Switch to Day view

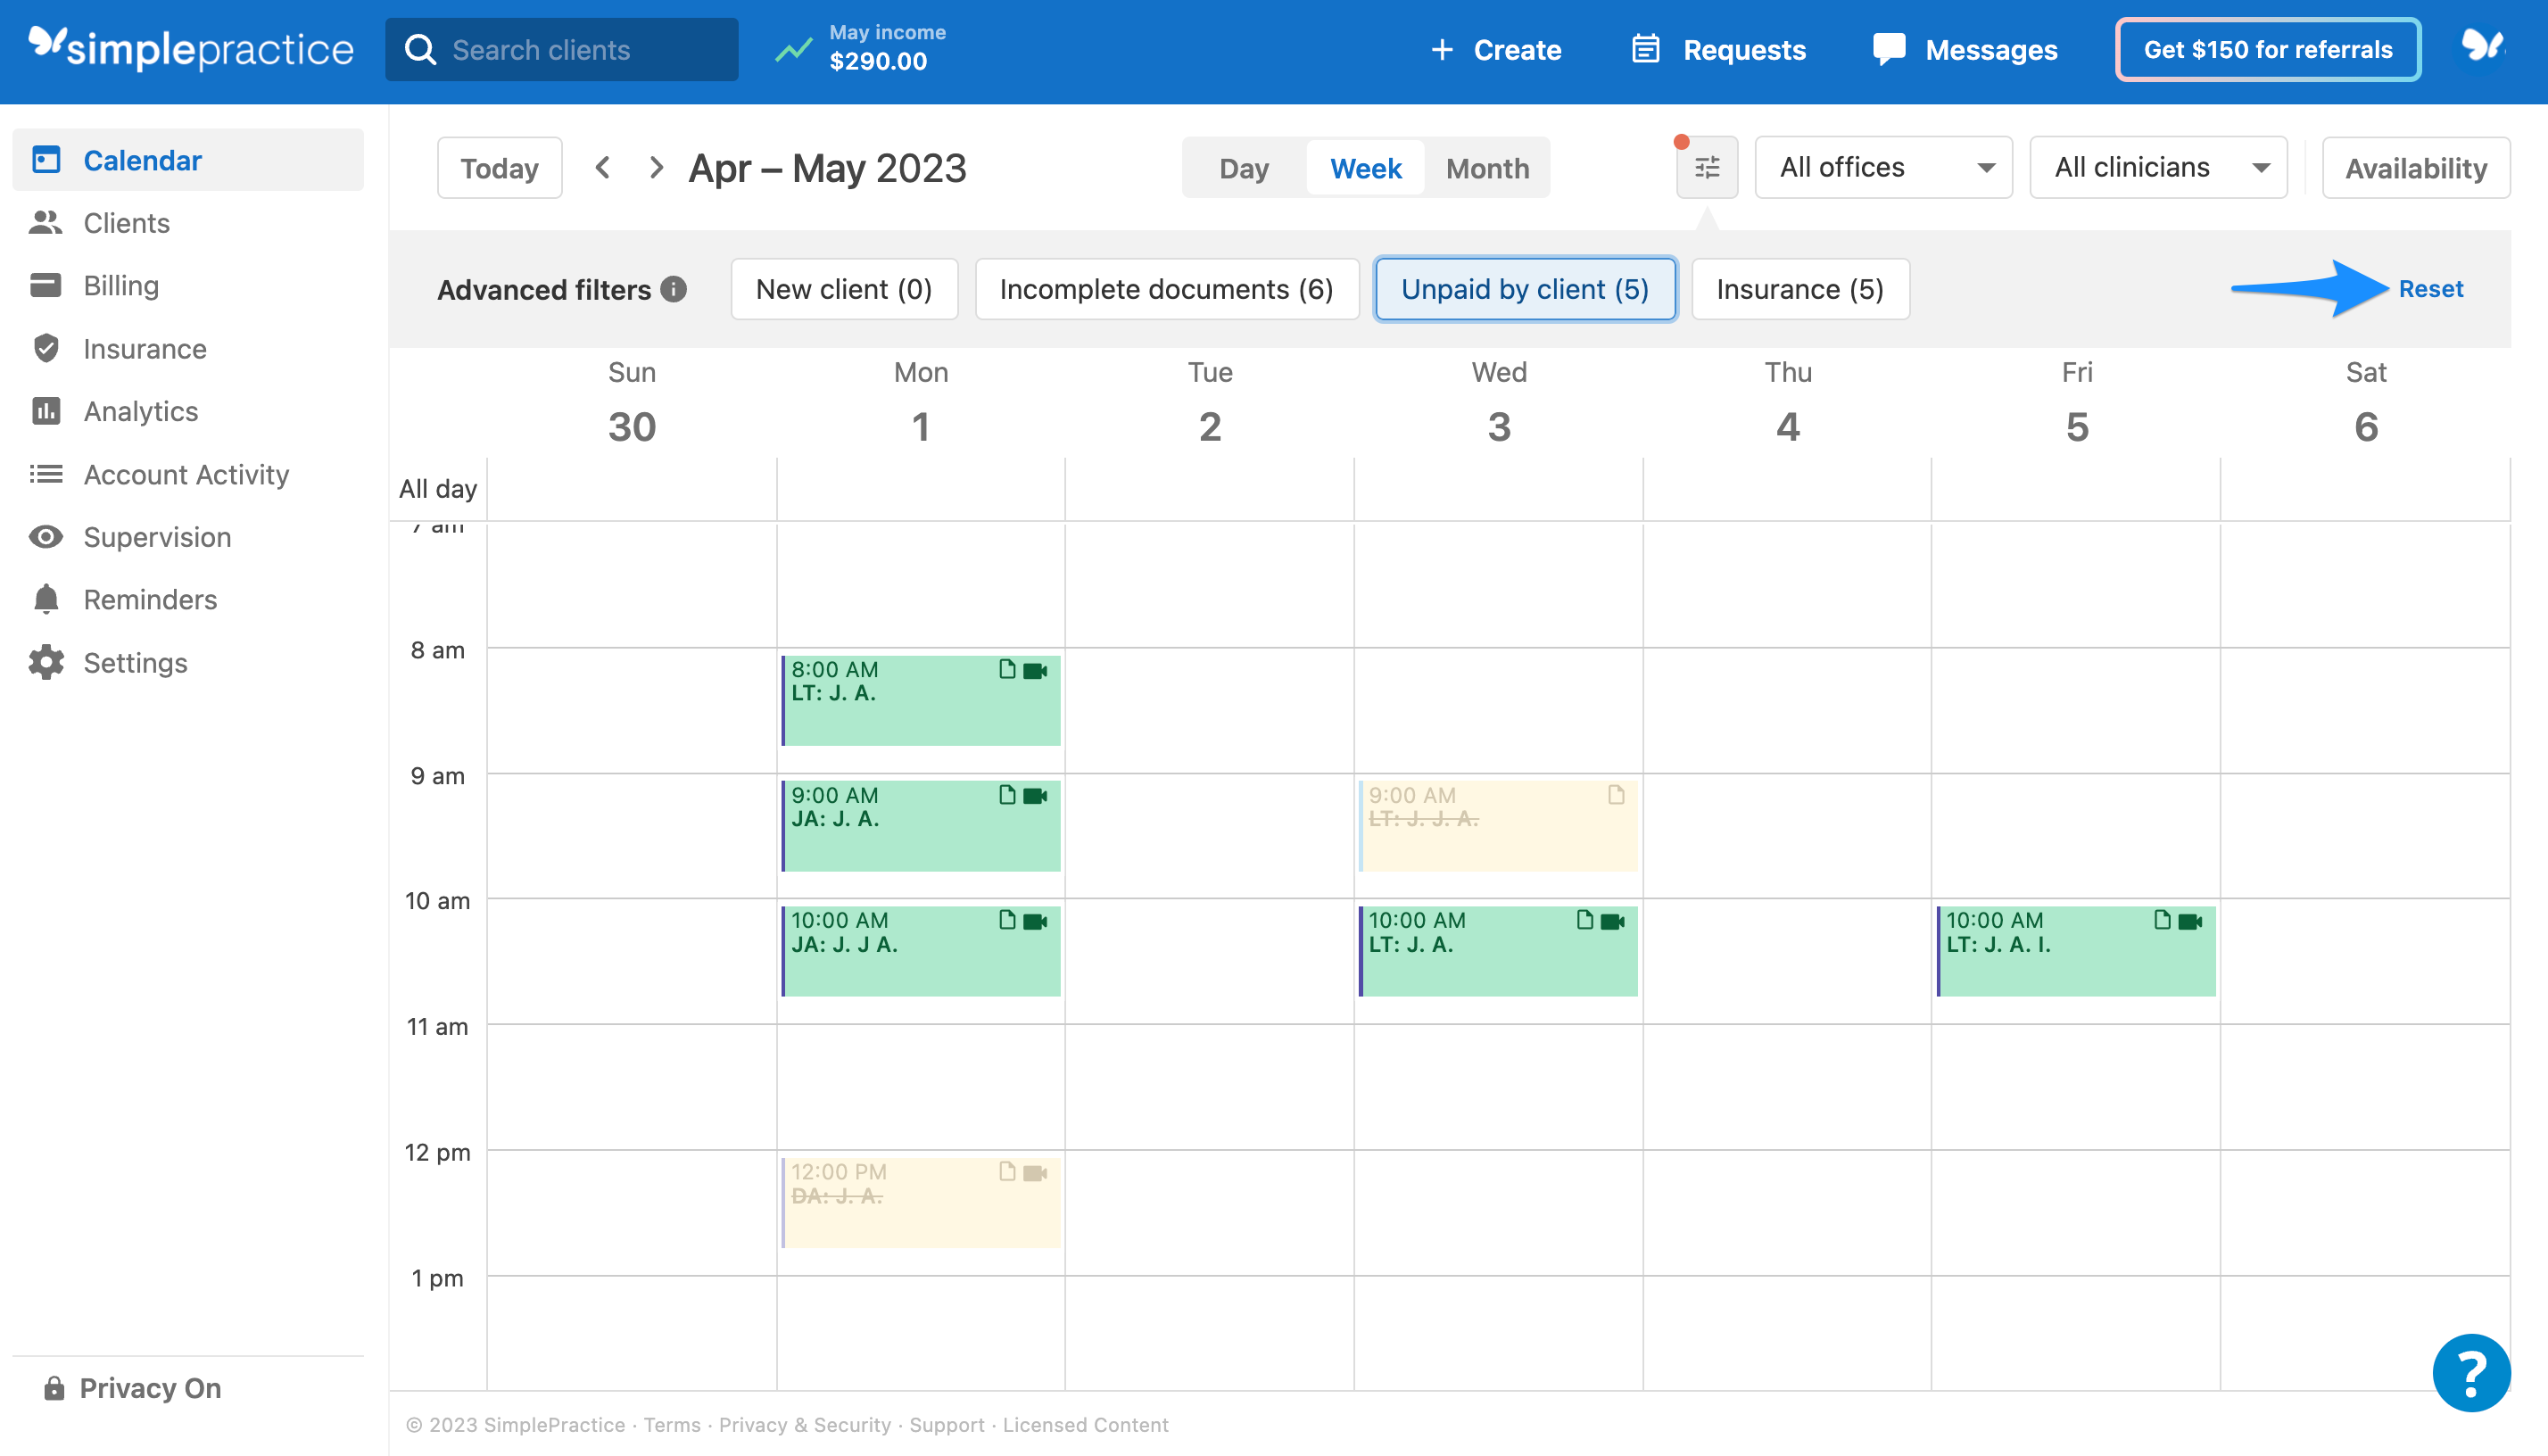point(1244,168)
